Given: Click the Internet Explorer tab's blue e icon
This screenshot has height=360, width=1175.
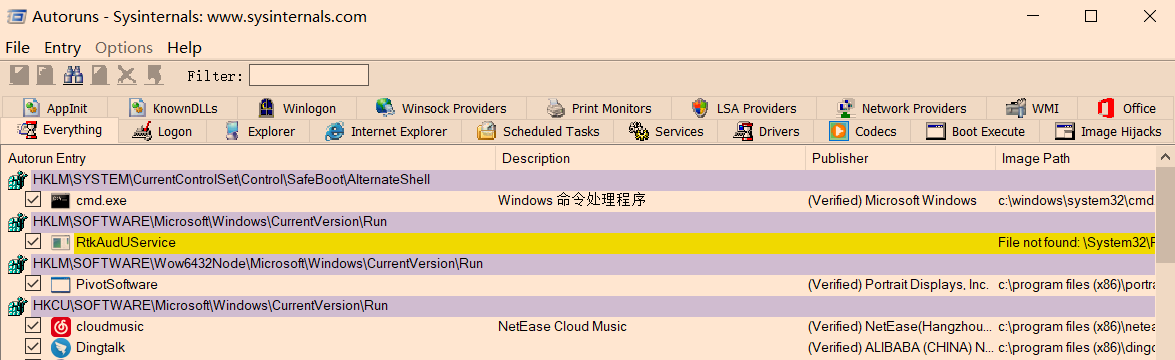Looking at the screenshot, I should pos(334,131).
